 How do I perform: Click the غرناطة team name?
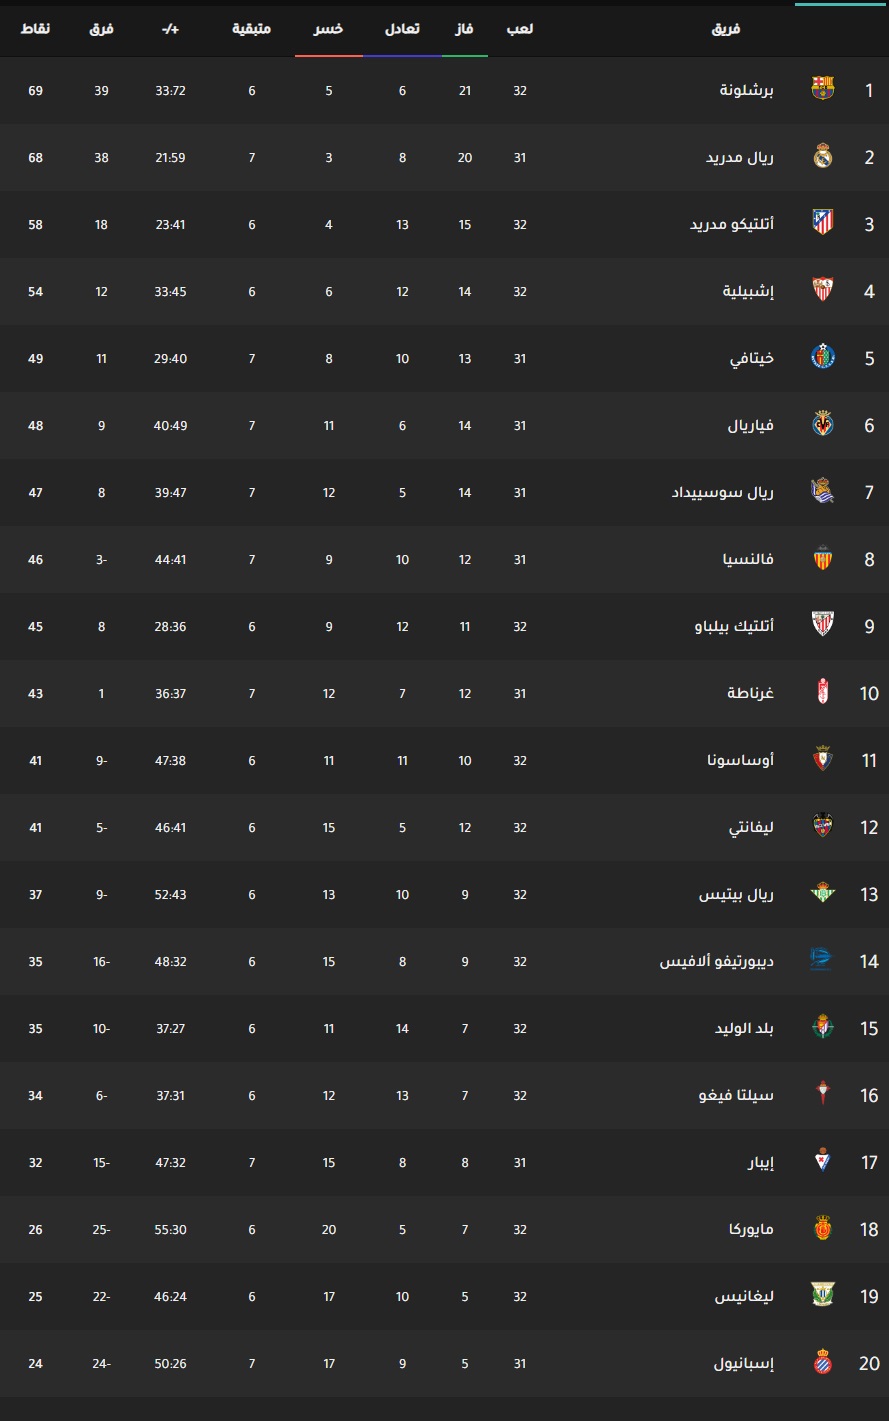(750, 693)
